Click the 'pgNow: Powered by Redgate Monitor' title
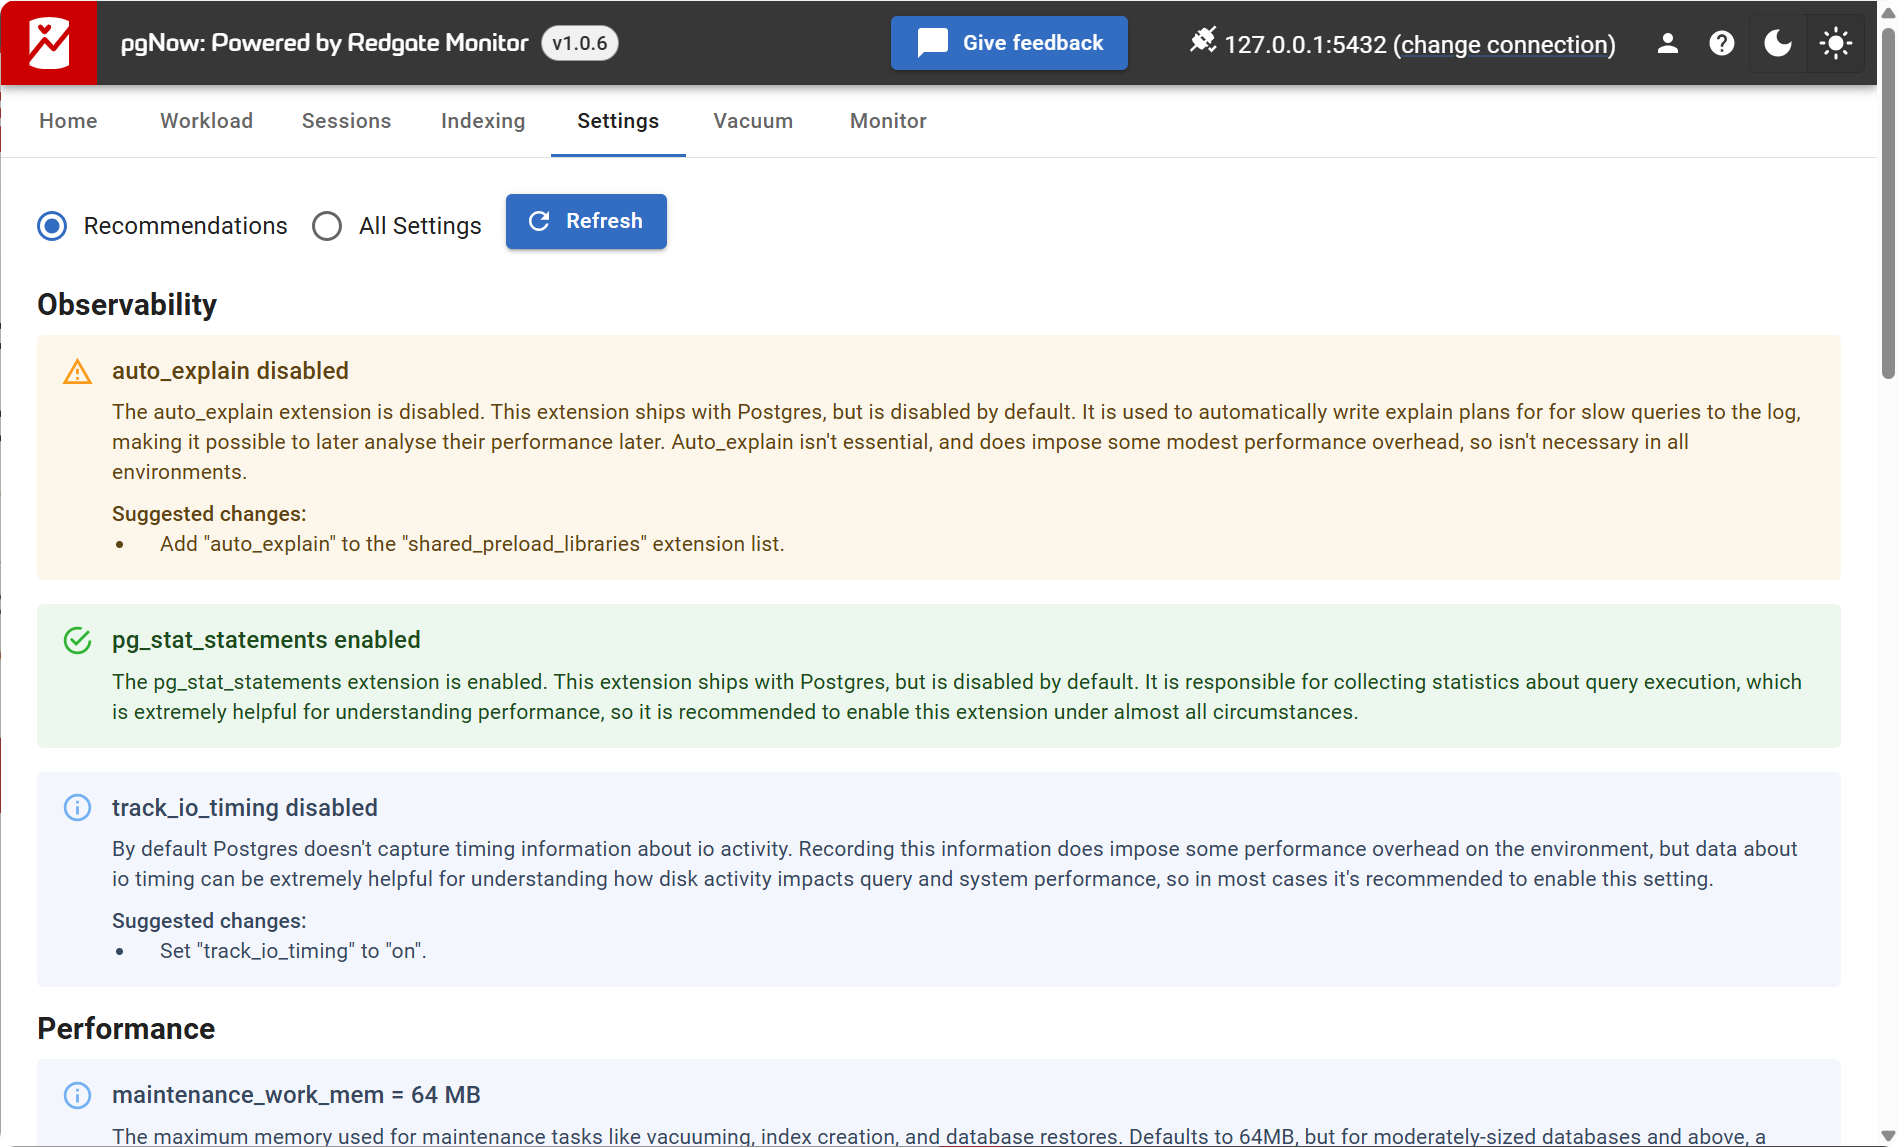 pos(324,43)
